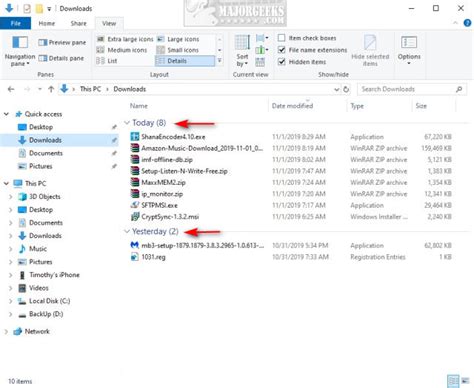Open address bar history dropdown
The height and width of the screenshot is (388, 474).
tap(337, 89)
